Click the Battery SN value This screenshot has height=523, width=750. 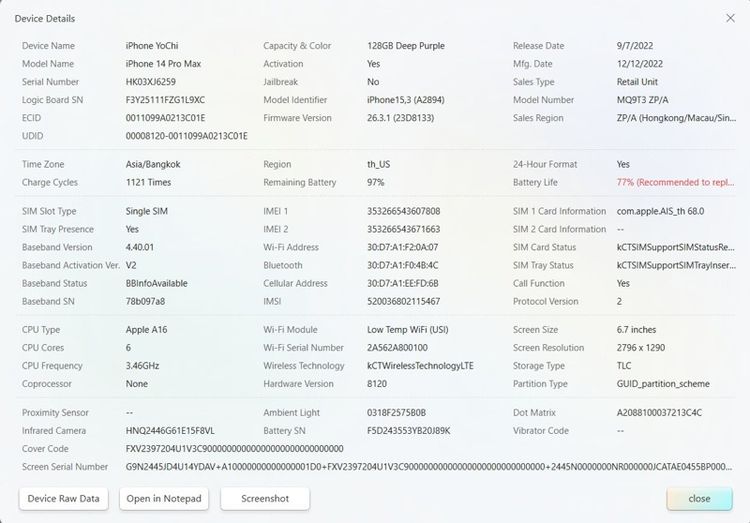click(x=408, y=430)
